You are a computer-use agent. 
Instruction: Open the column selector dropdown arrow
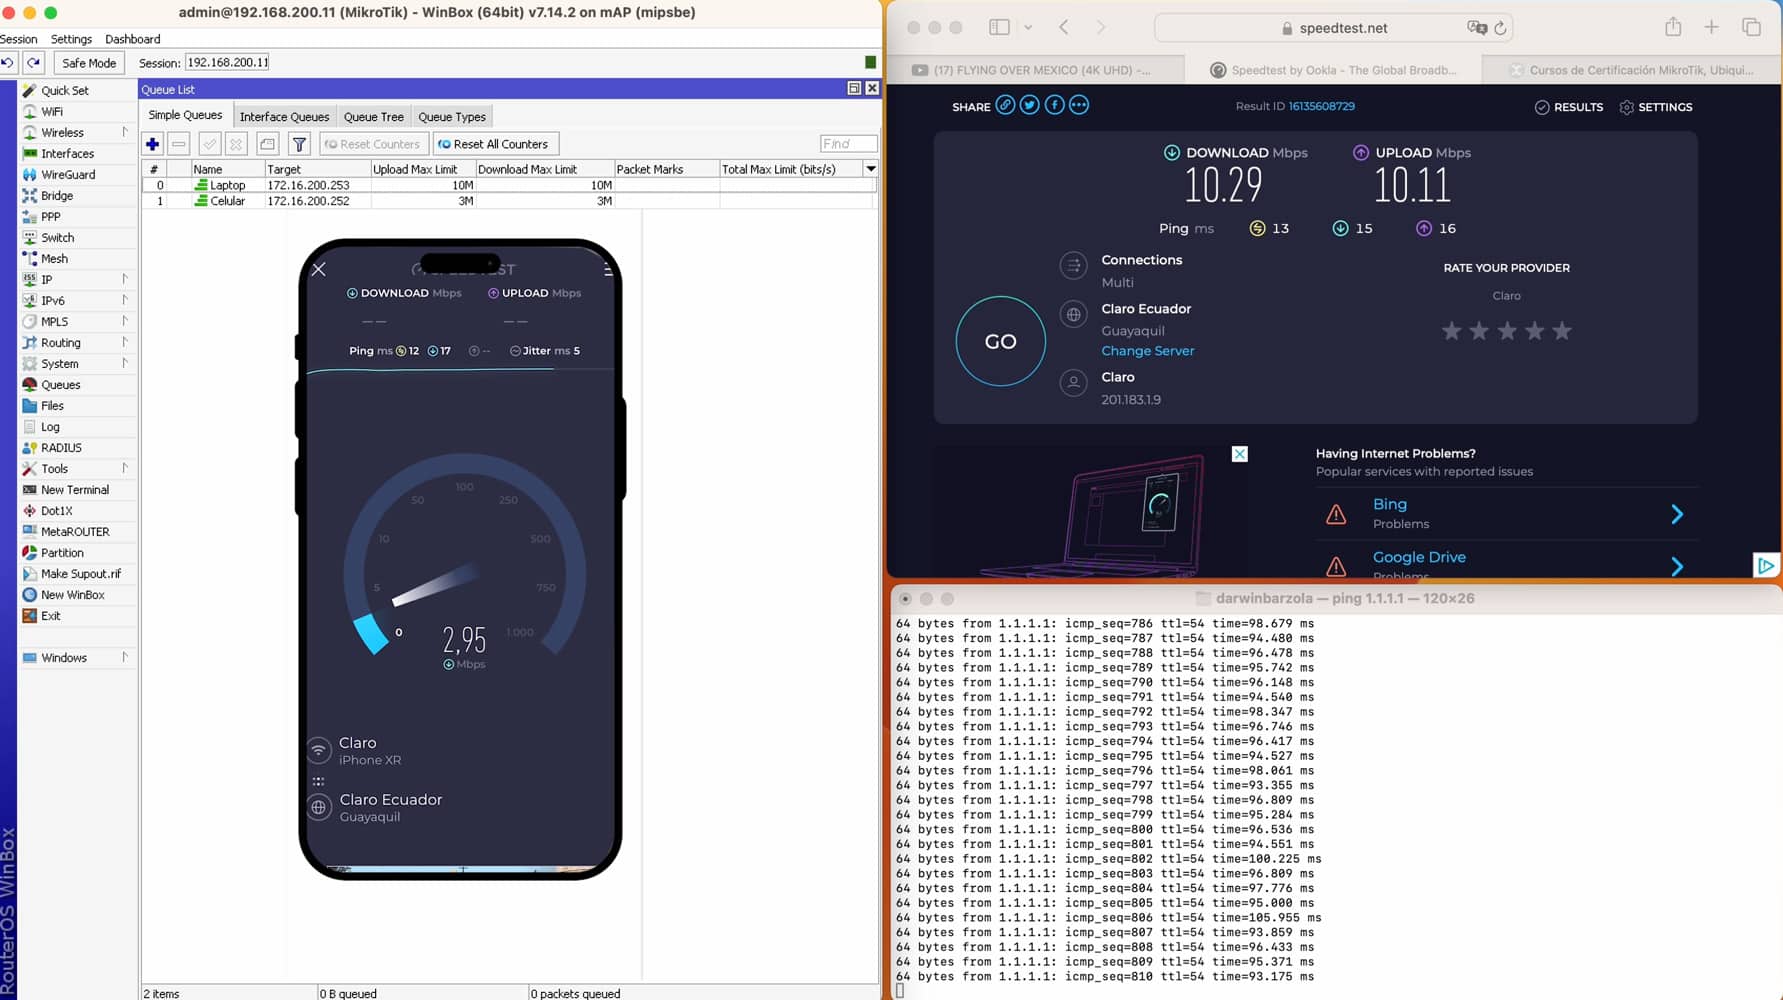871,169
